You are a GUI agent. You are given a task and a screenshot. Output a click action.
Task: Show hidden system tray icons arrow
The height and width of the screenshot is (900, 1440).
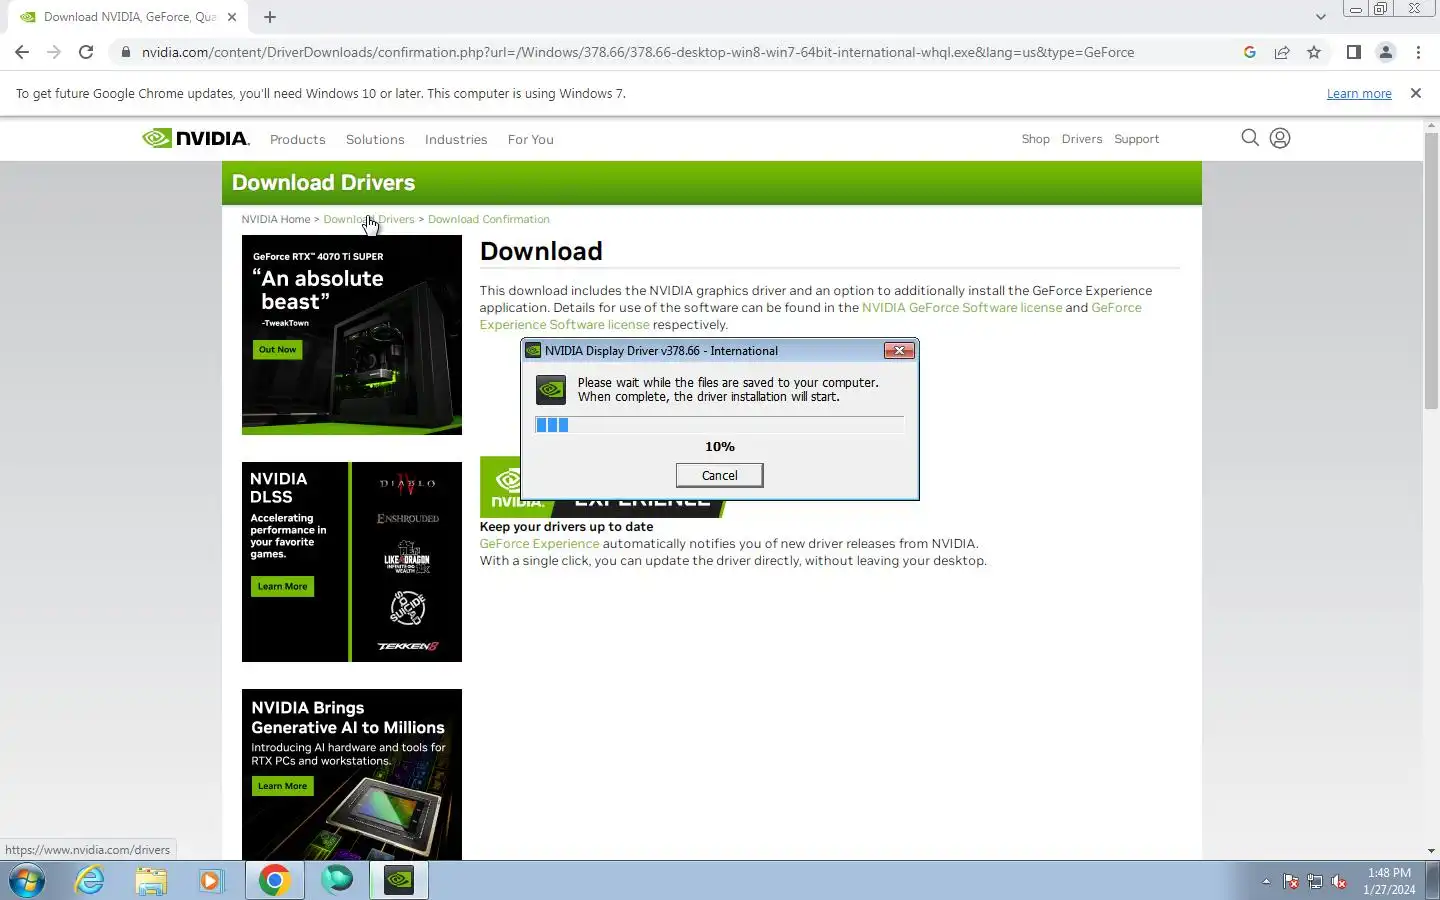pyautogui.click(x=1266, y=881)
